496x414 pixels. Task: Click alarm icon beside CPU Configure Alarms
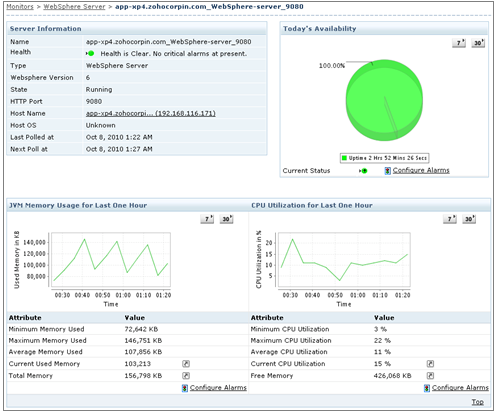tap(427, 388)
